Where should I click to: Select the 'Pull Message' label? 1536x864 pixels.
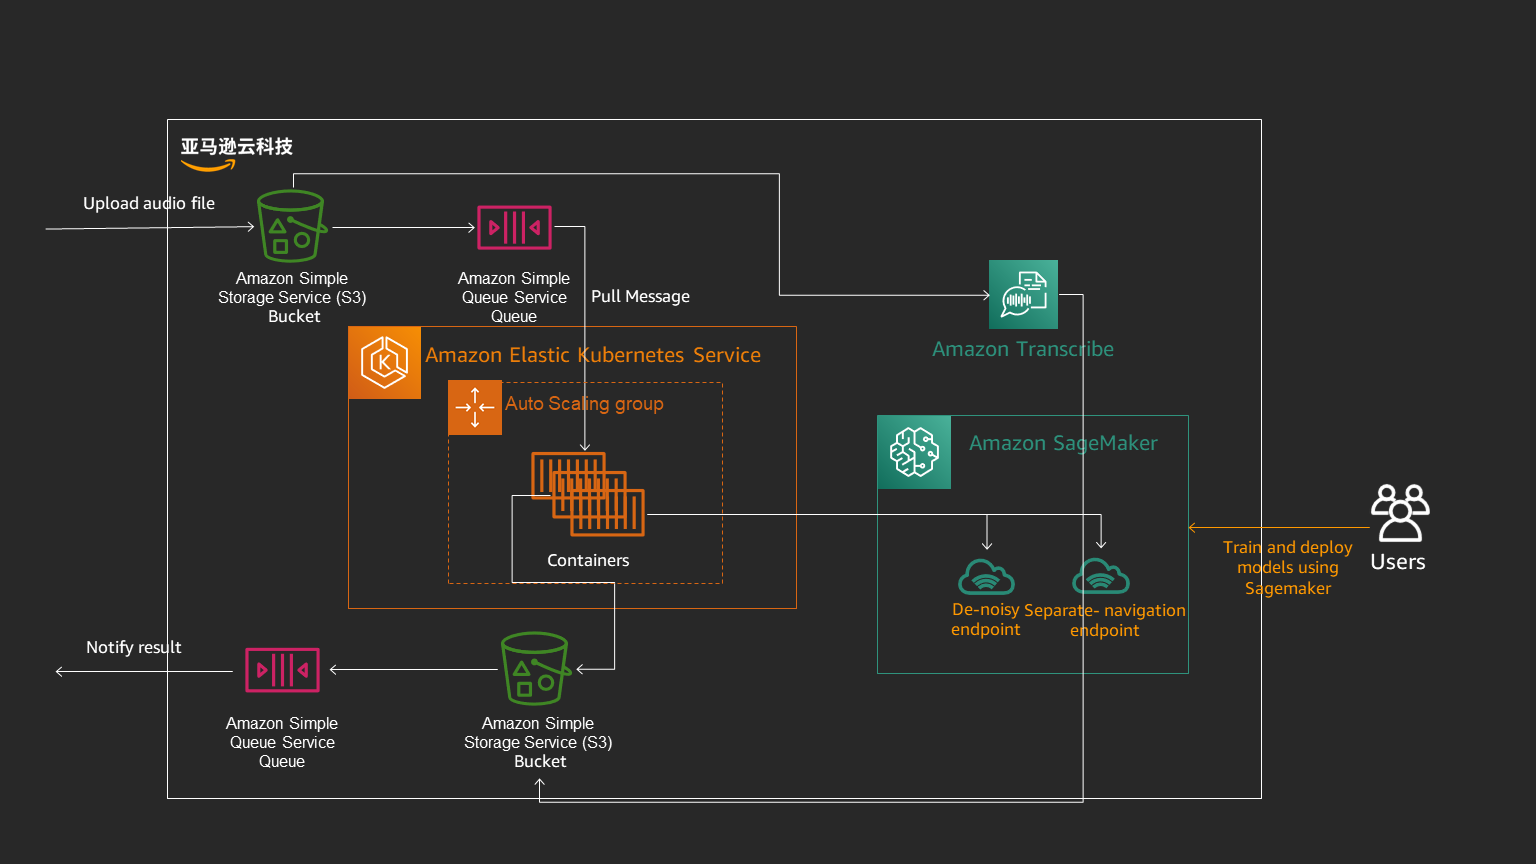pyautogui.click(x=640, y=296)
